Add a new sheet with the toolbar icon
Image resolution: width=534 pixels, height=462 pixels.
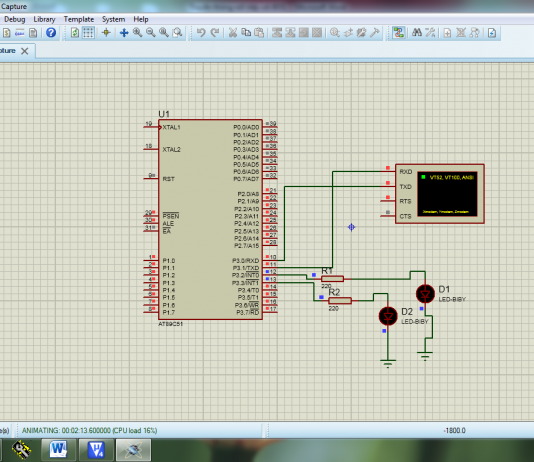(447, 33)
